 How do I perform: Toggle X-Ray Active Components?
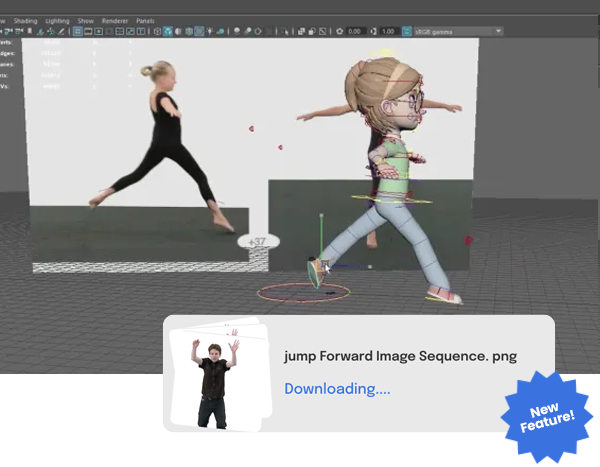[312, 31]
